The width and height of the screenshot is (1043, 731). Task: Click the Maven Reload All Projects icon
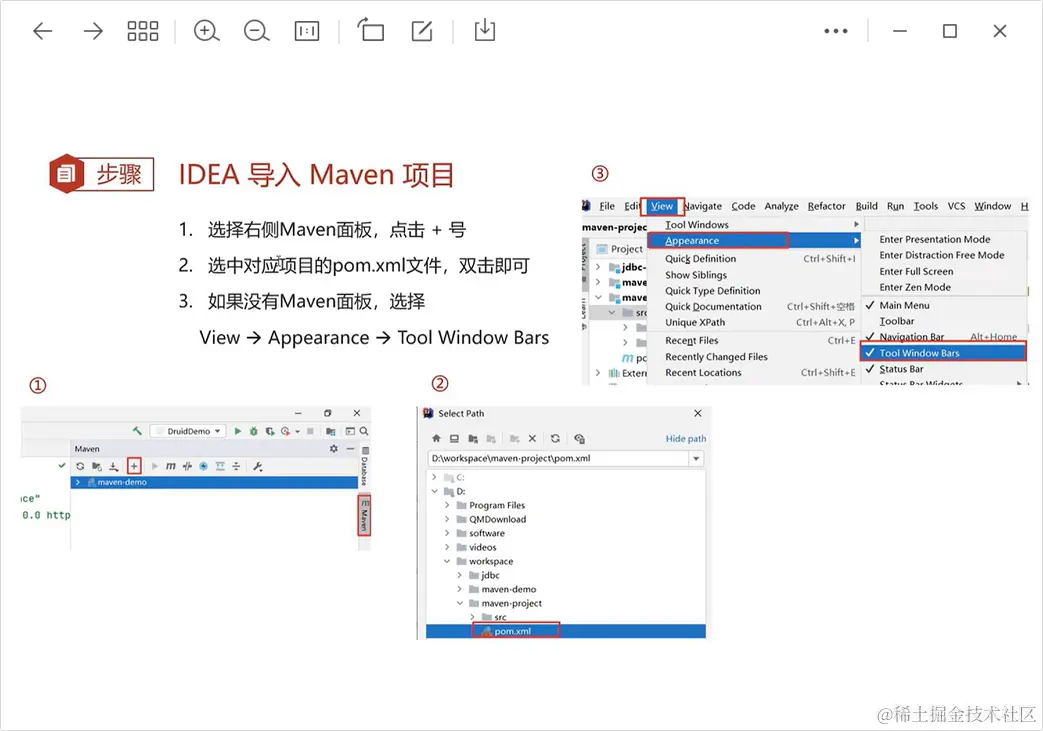click(80, 466)
